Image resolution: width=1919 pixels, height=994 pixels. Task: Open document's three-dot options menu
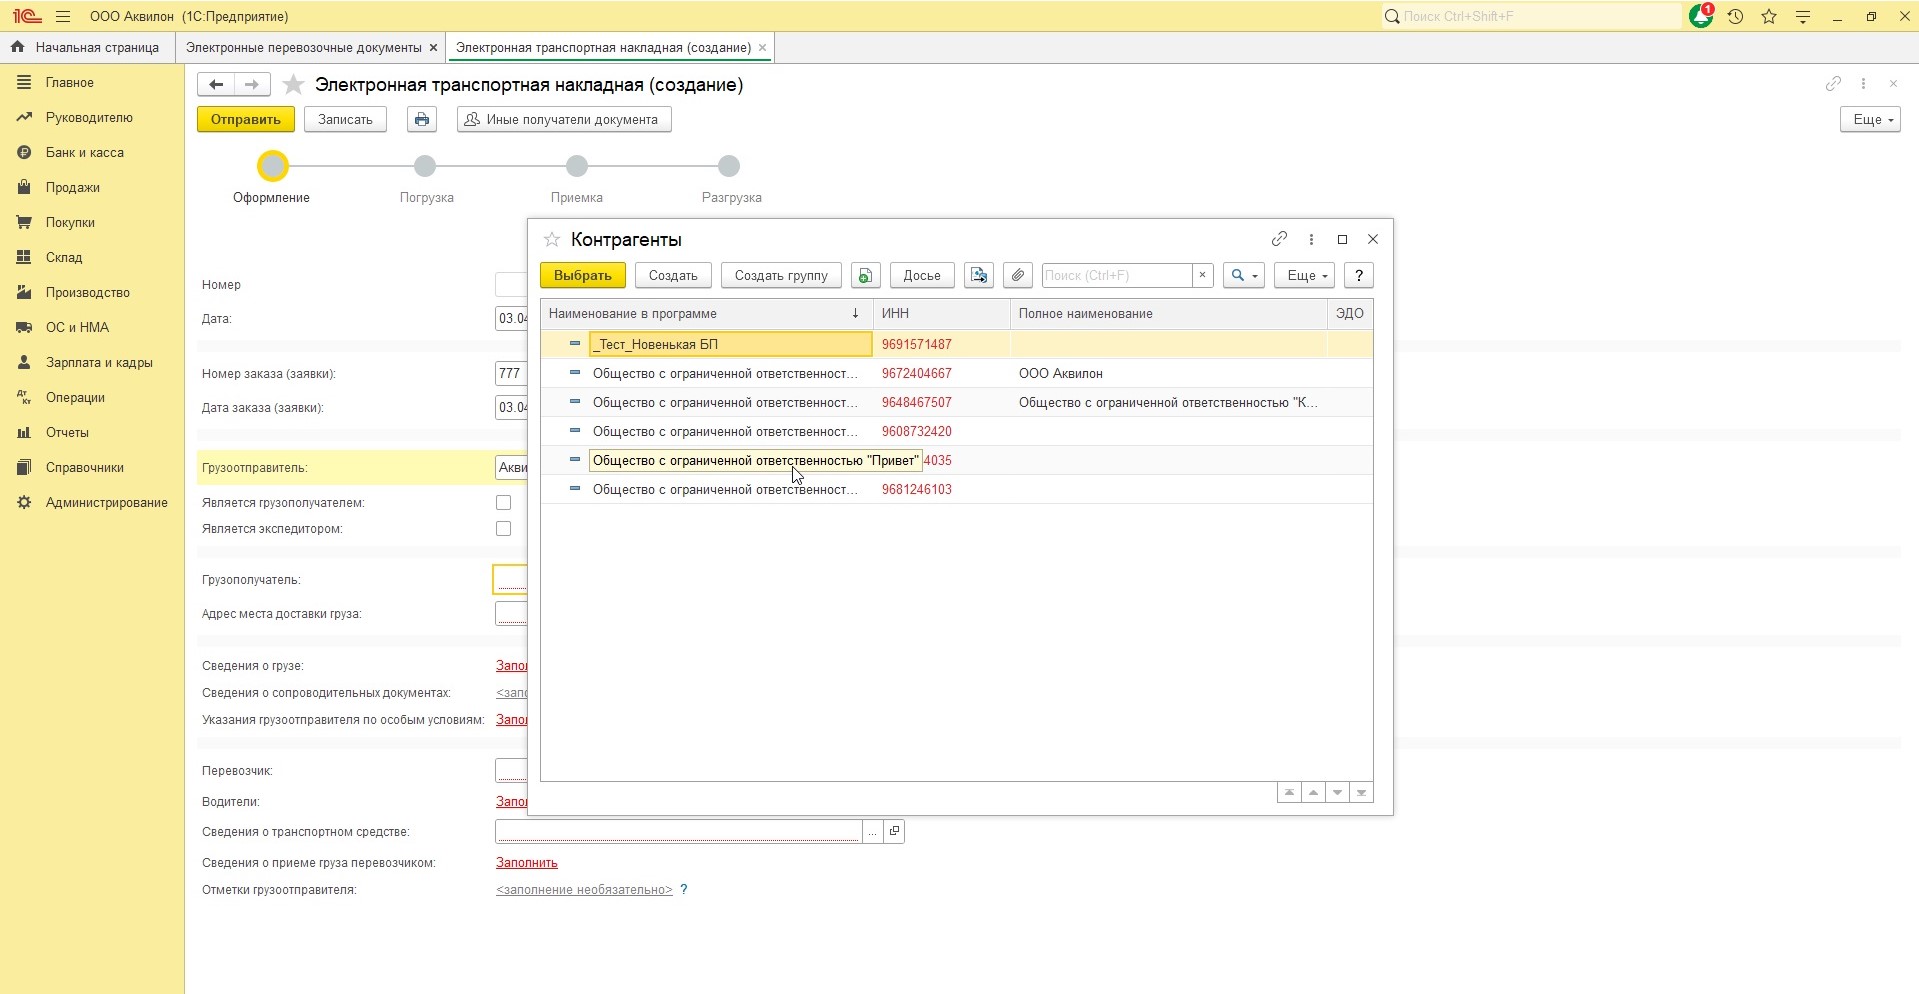click(x=1863, y=84)
